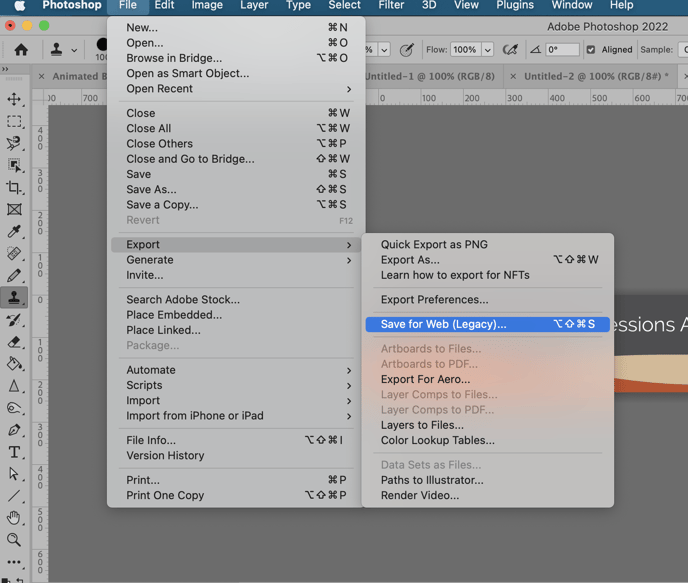The width and height of the screenshot is (688, 583).
Task: Close the Animated document tab
Action: click(41, 76)
